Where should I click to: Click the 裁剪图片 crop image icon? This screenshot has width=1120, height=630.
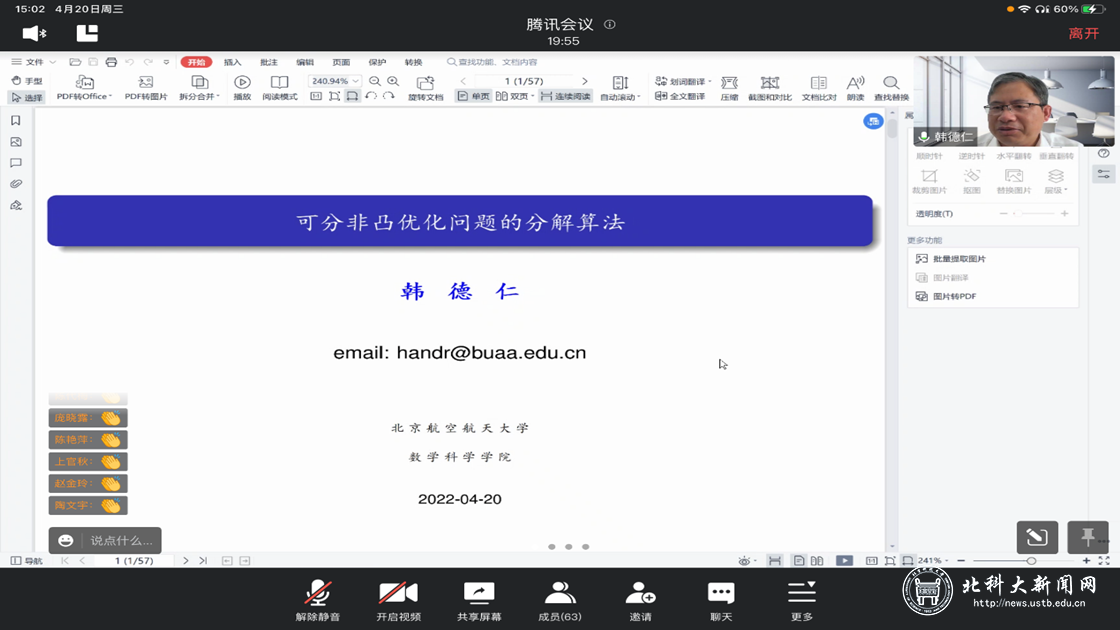(x=931, y=178)
